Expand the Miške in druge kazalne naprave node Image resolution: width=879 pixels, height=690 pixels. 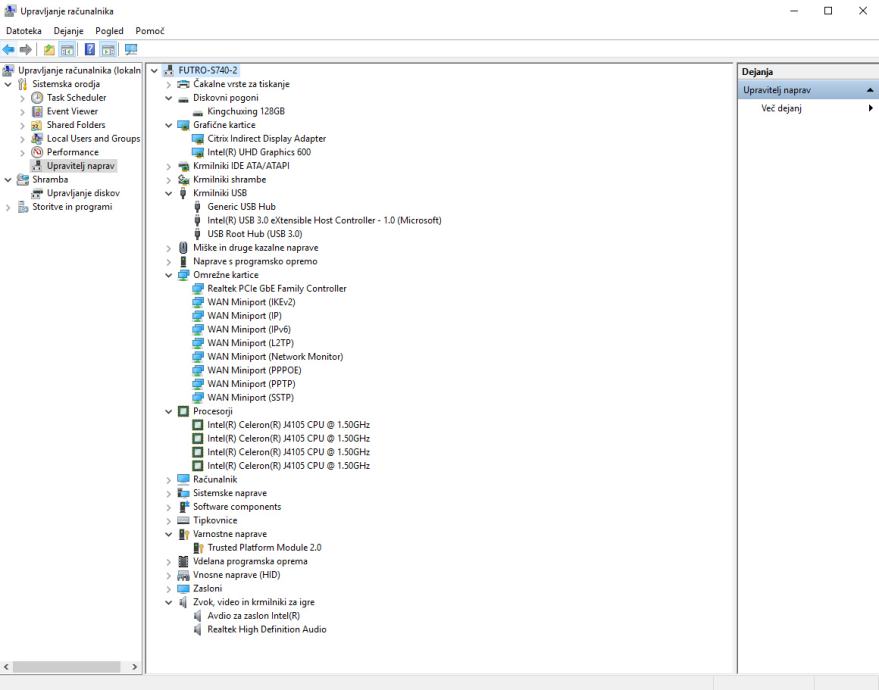(x=169, y=248)
